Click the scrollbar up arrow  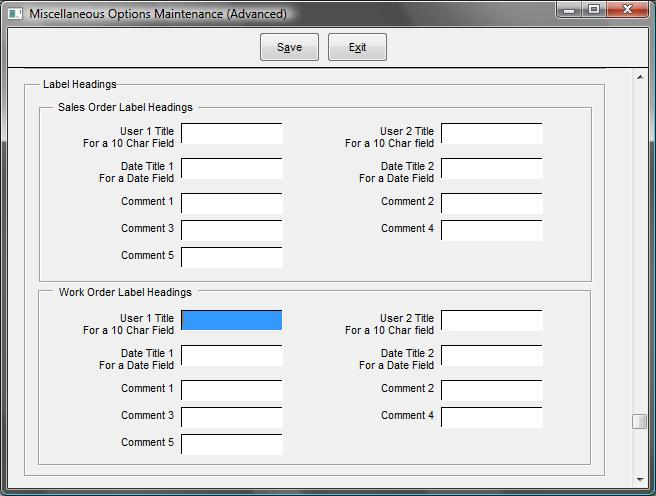640,77
